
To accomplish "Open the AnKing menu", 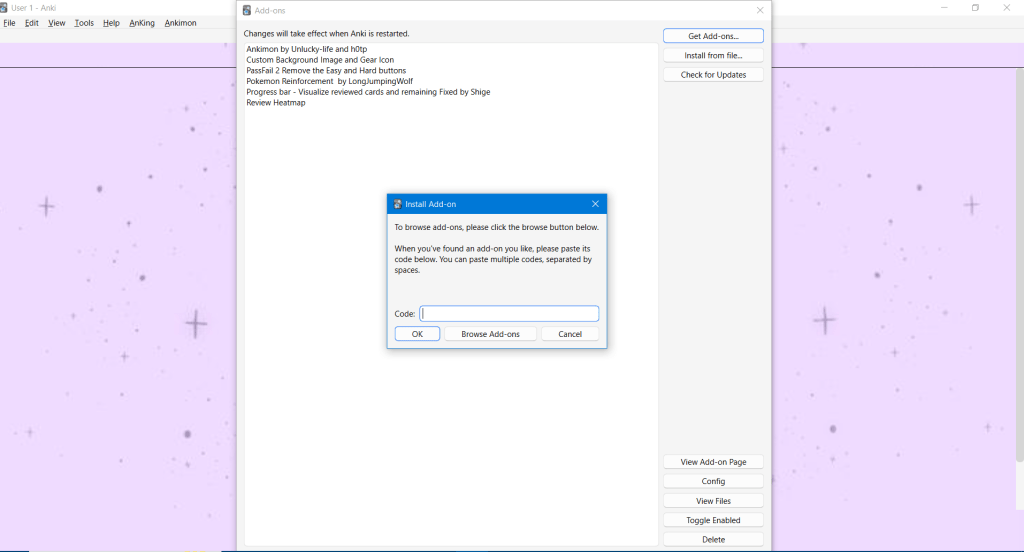I will point(142,23).
